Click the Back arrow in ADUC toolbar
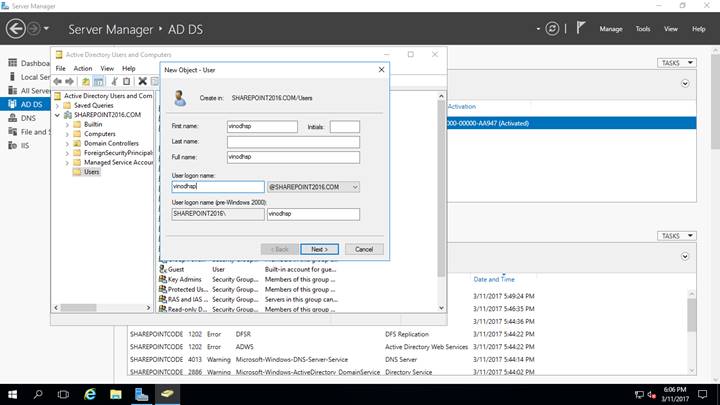The image size is (720, 405). click(x=58, y=81)
